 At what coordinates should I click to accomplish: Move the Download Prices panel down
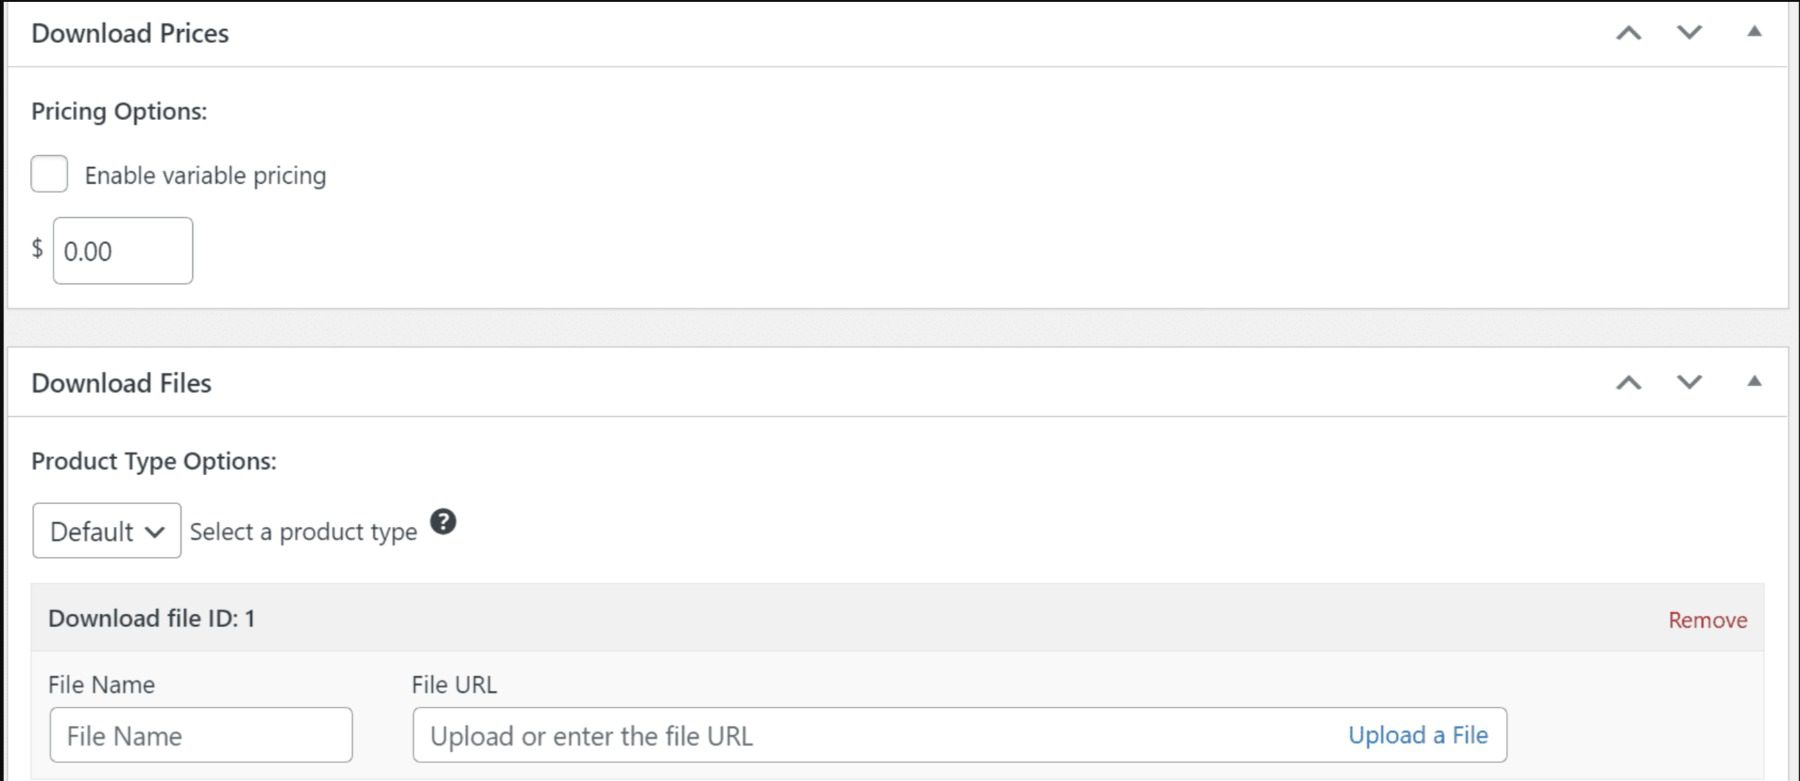coord(1688,32)
